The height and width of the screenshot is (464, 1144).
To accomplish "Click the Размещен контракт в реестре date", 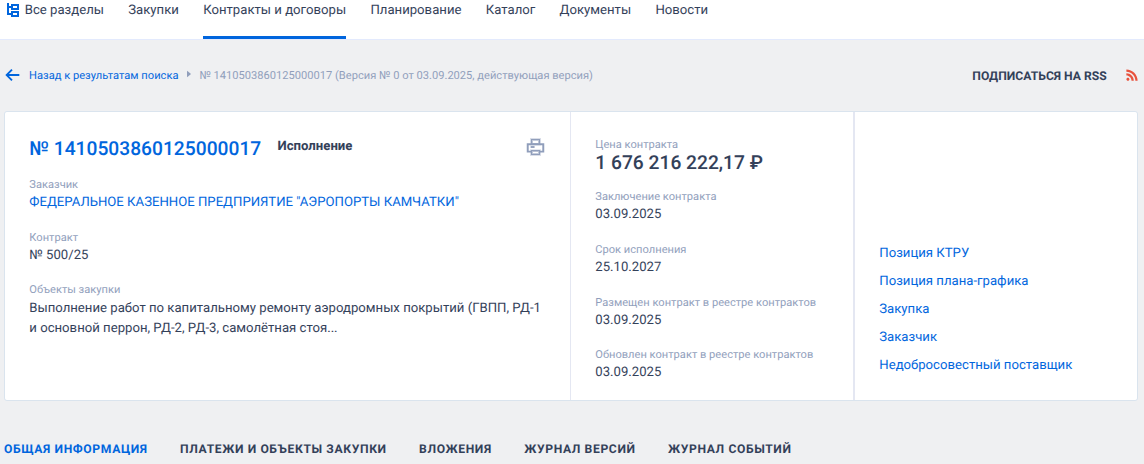I will [x=628, y=320].
